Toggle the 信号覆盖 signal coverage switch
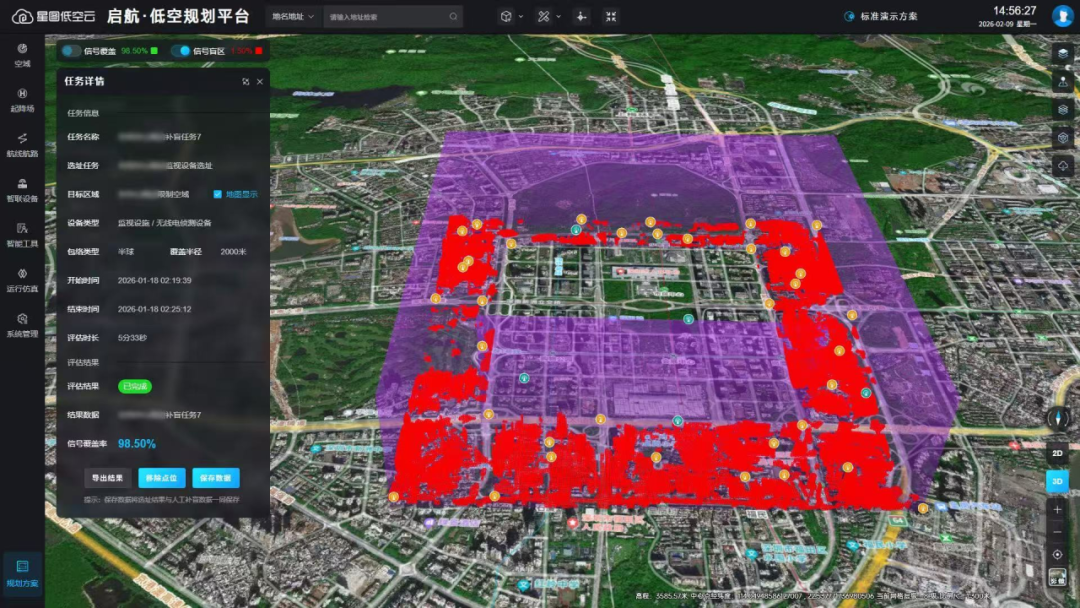The width and height of the screenshot is (1080, 608). click(72, 50)
